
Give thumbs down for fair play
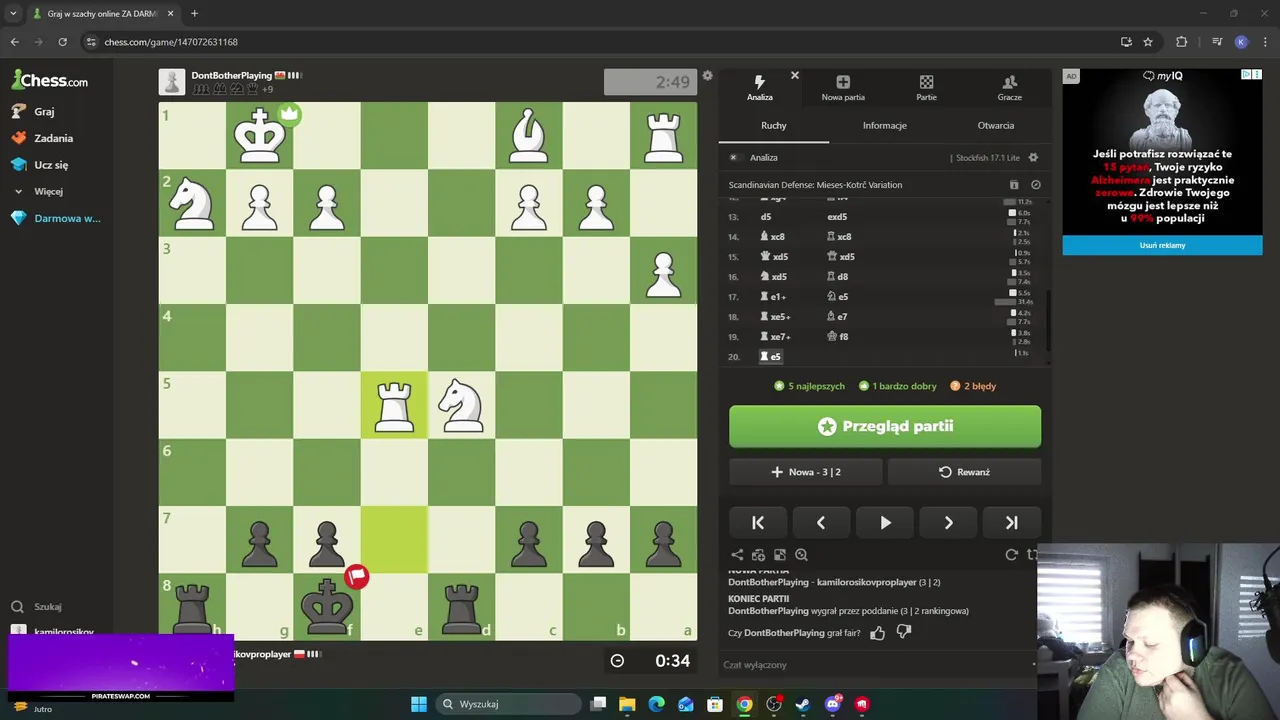pos(904,632)
